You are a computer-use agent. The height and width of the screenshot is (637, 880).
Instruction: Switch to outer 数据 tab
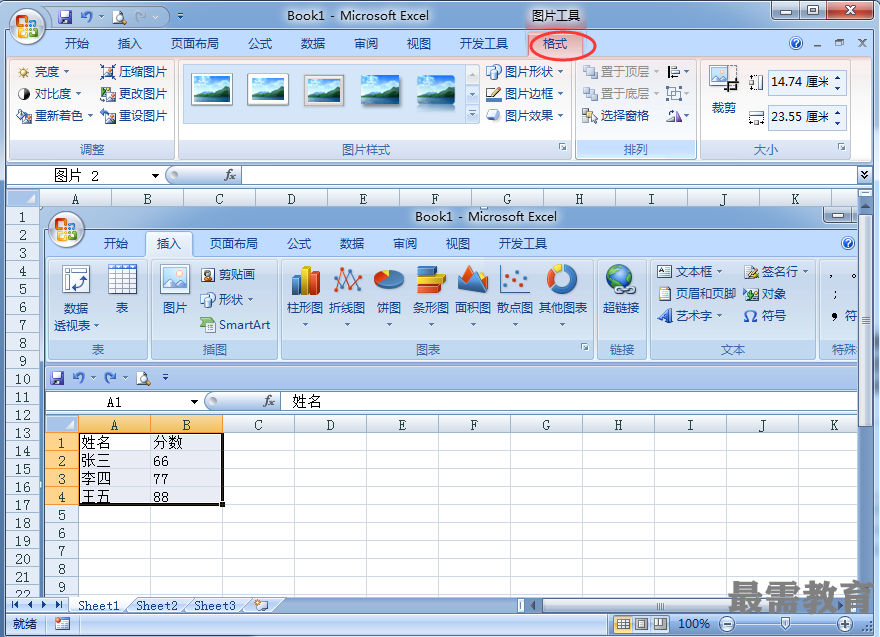tap(313, 44)
